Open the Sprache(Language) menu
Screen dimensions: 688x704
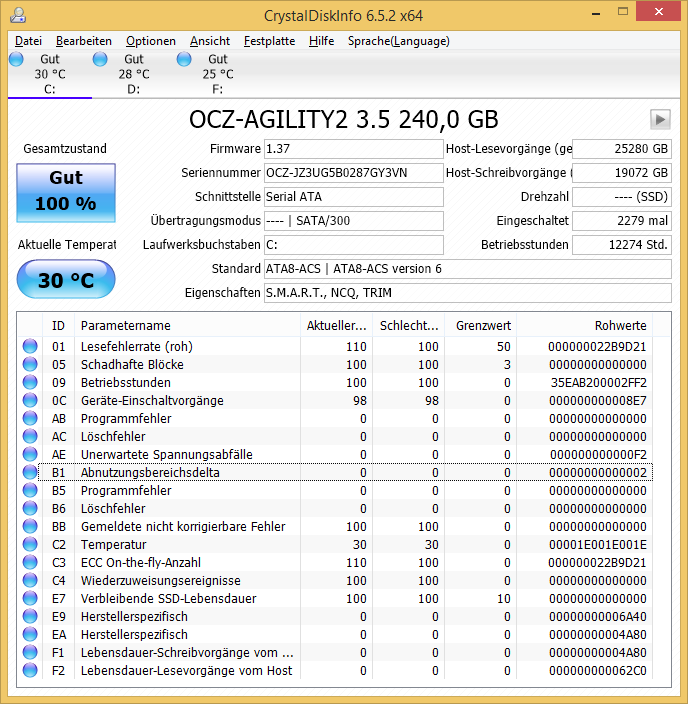click(x=398, y=41)
